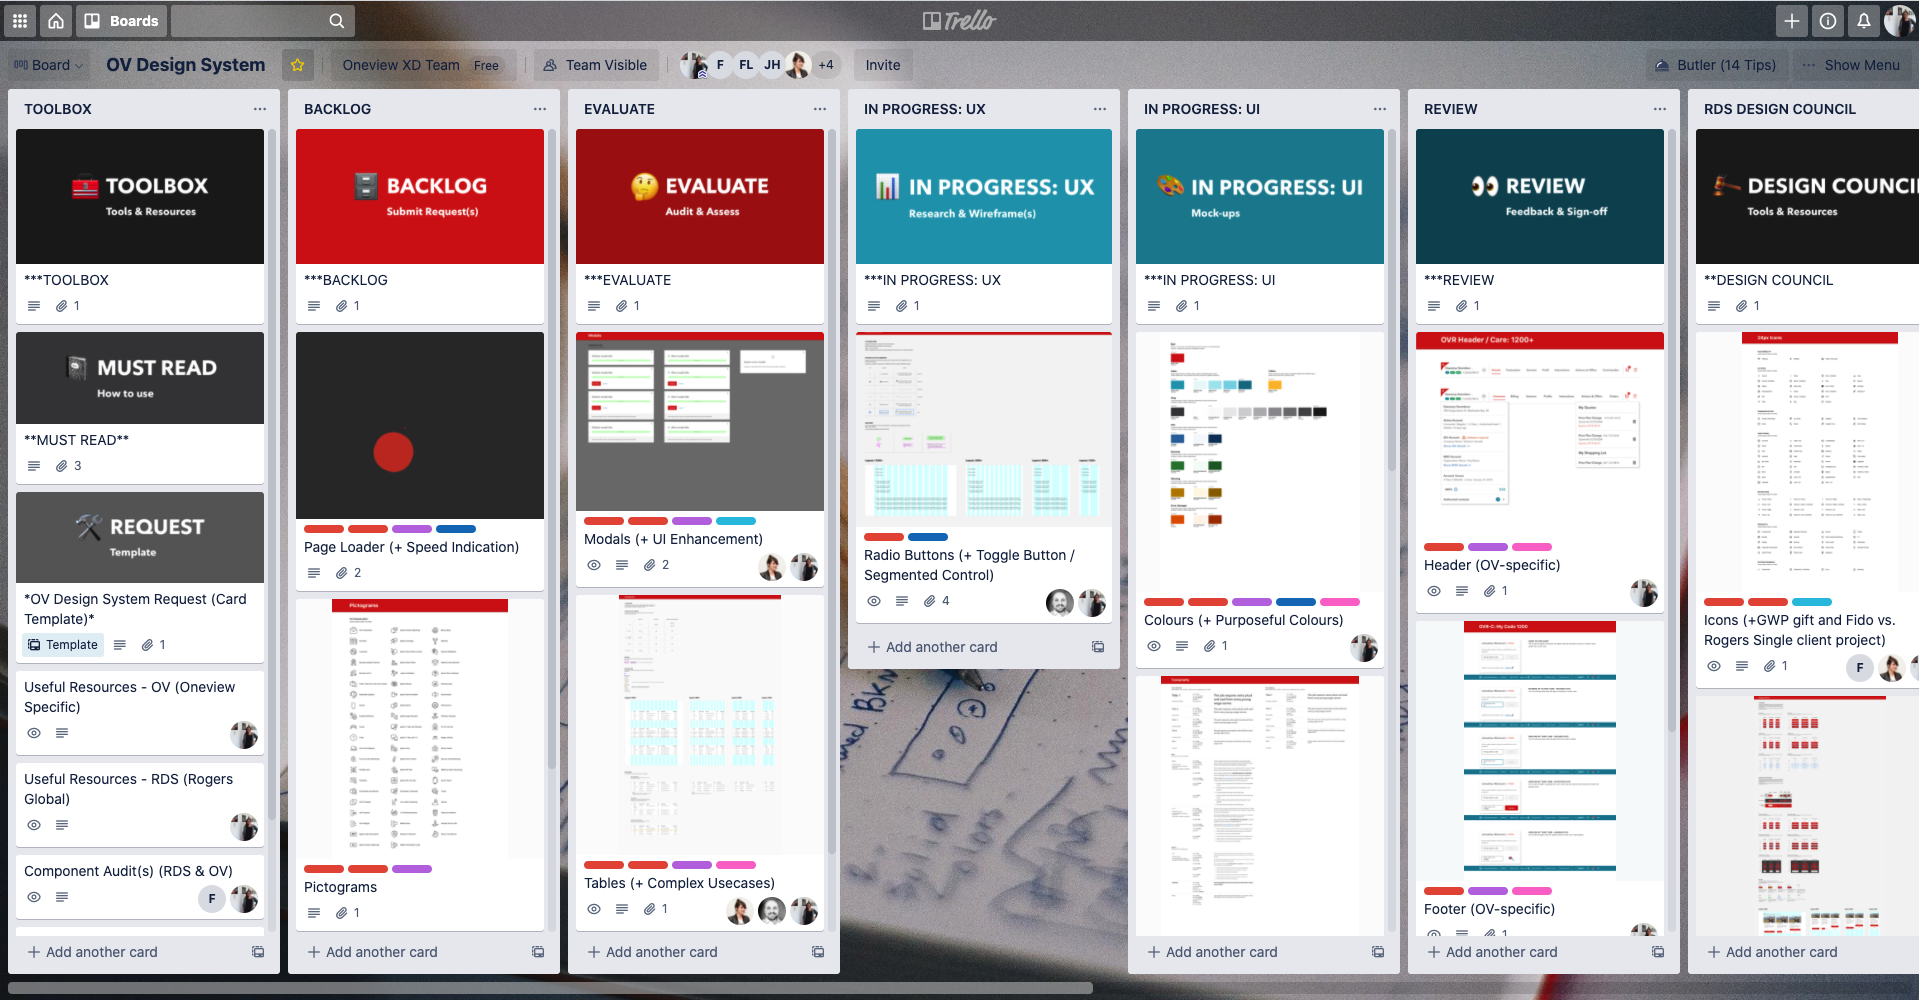The height and width of the screenshot is (1000, 1919).
Task: Add another card in TOOLBOX list
Action: click(x=92, y=952)
